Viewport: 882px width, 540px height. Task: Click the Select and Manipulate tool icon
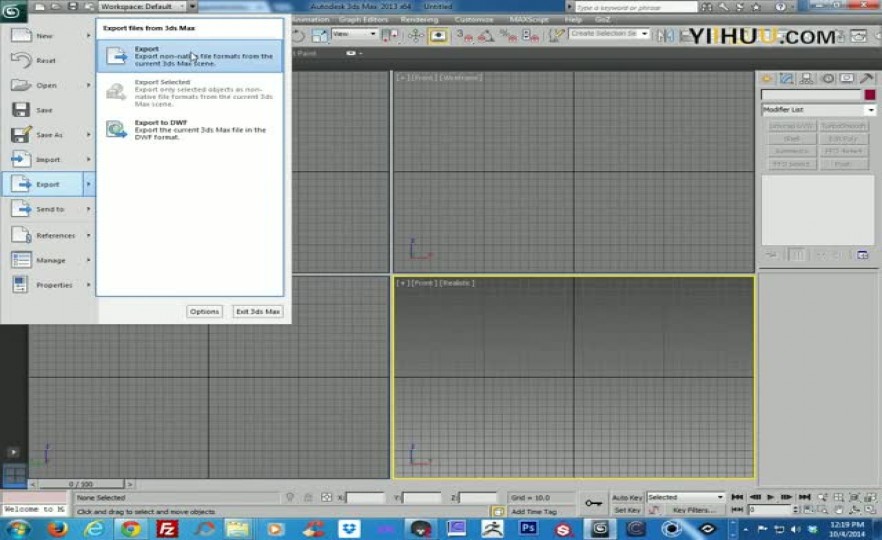pyautogui.click(x=416, y=36)
